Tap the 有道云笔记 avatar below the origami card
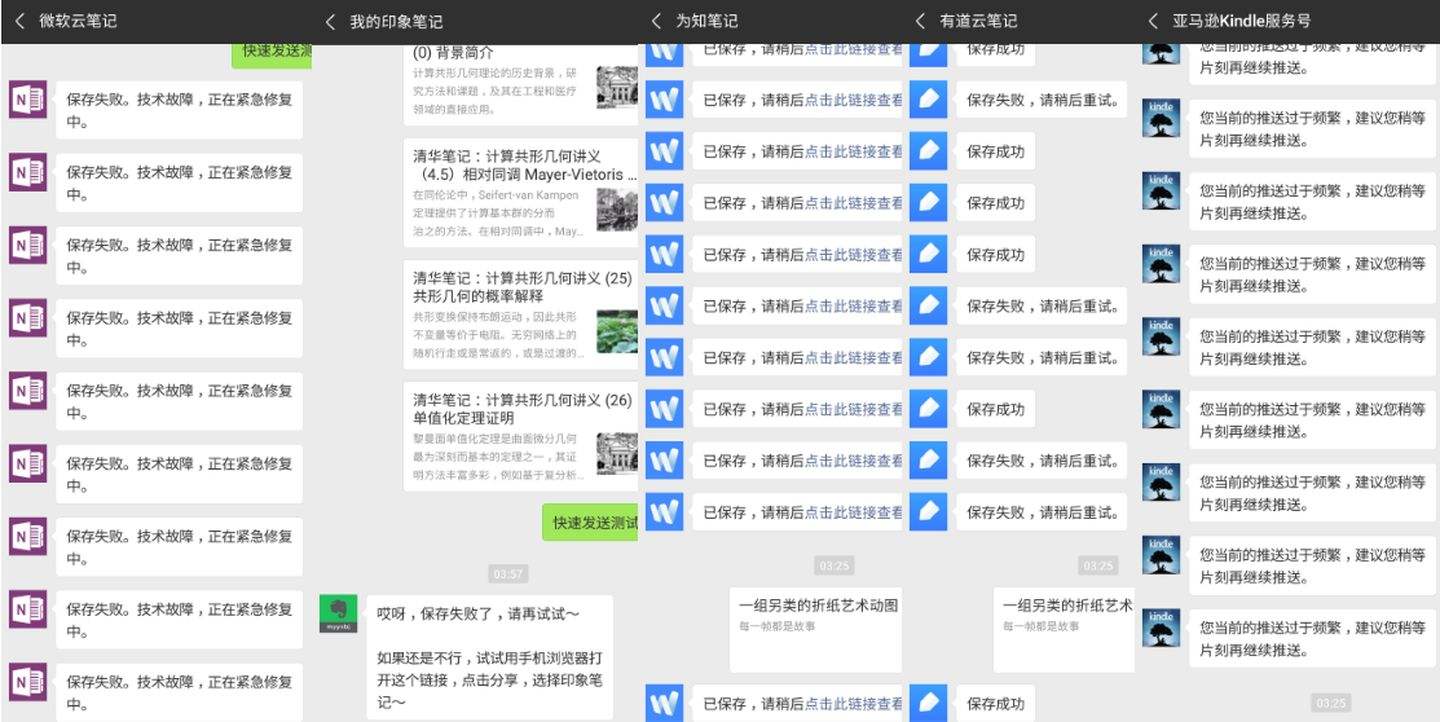The image size is (1440, 722). [x=928, y=703]
